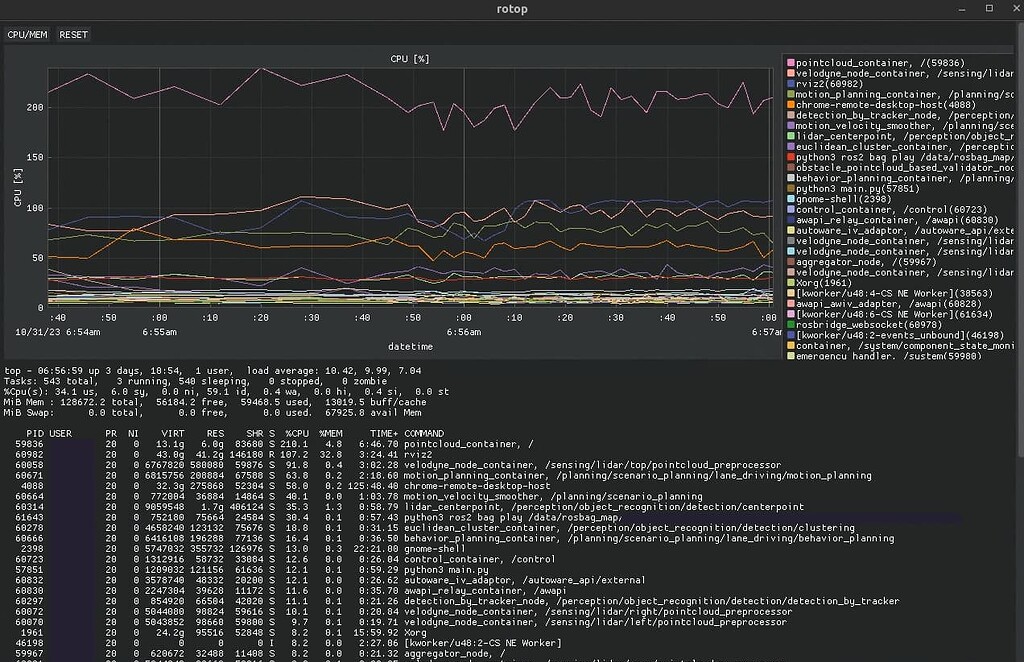This screenshot has width=1024, height=662.
Task: Click the pointcloud_container legend color marker
Action: pos(789,60)
